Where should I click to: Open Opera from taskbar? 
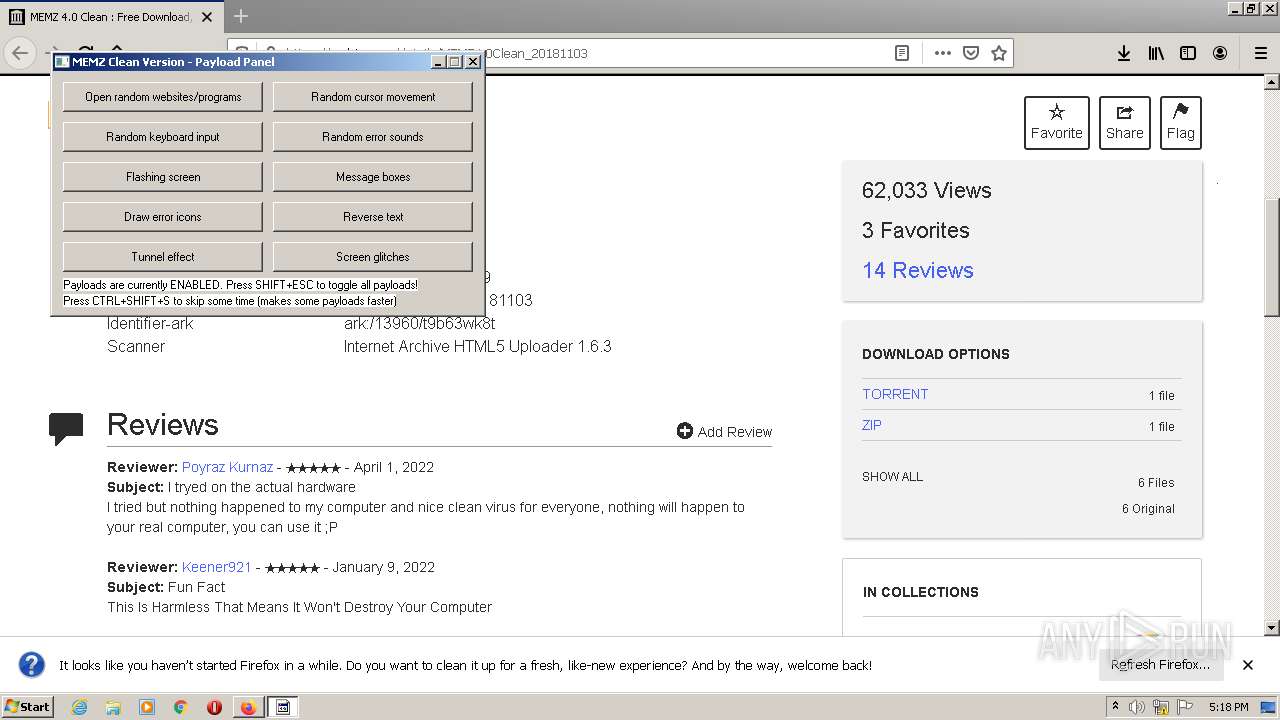(x=214, y=707)
